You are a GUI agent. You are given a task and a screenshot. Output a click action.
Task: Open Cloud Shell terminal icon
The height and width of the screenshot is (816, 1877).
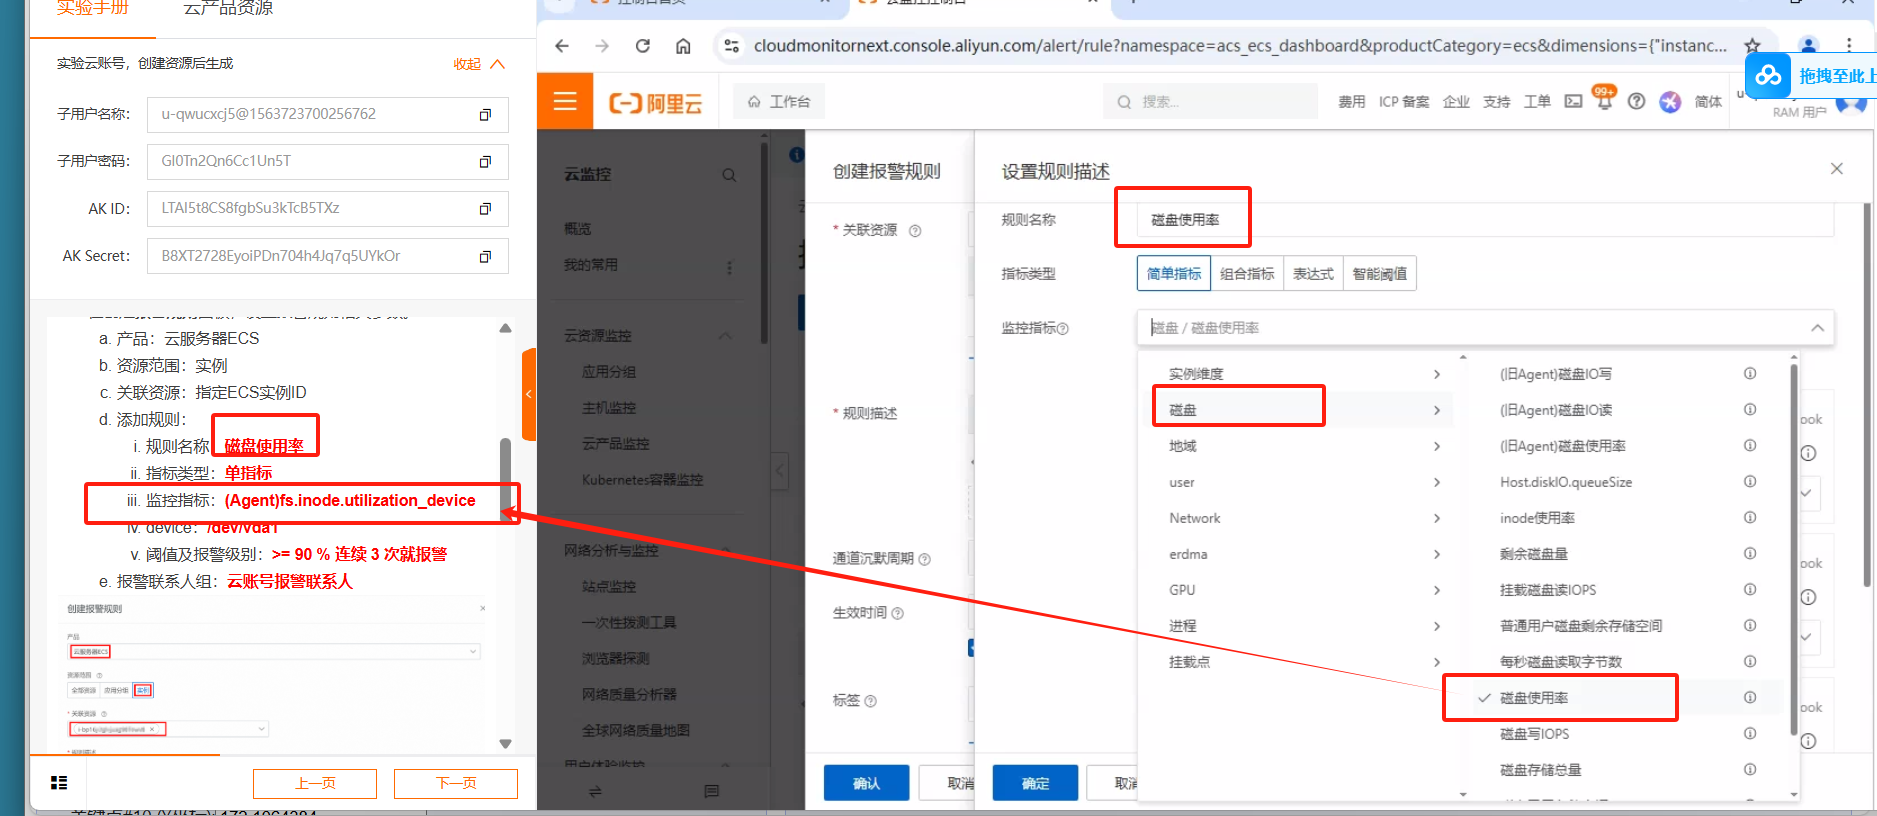click(1574, 101)
